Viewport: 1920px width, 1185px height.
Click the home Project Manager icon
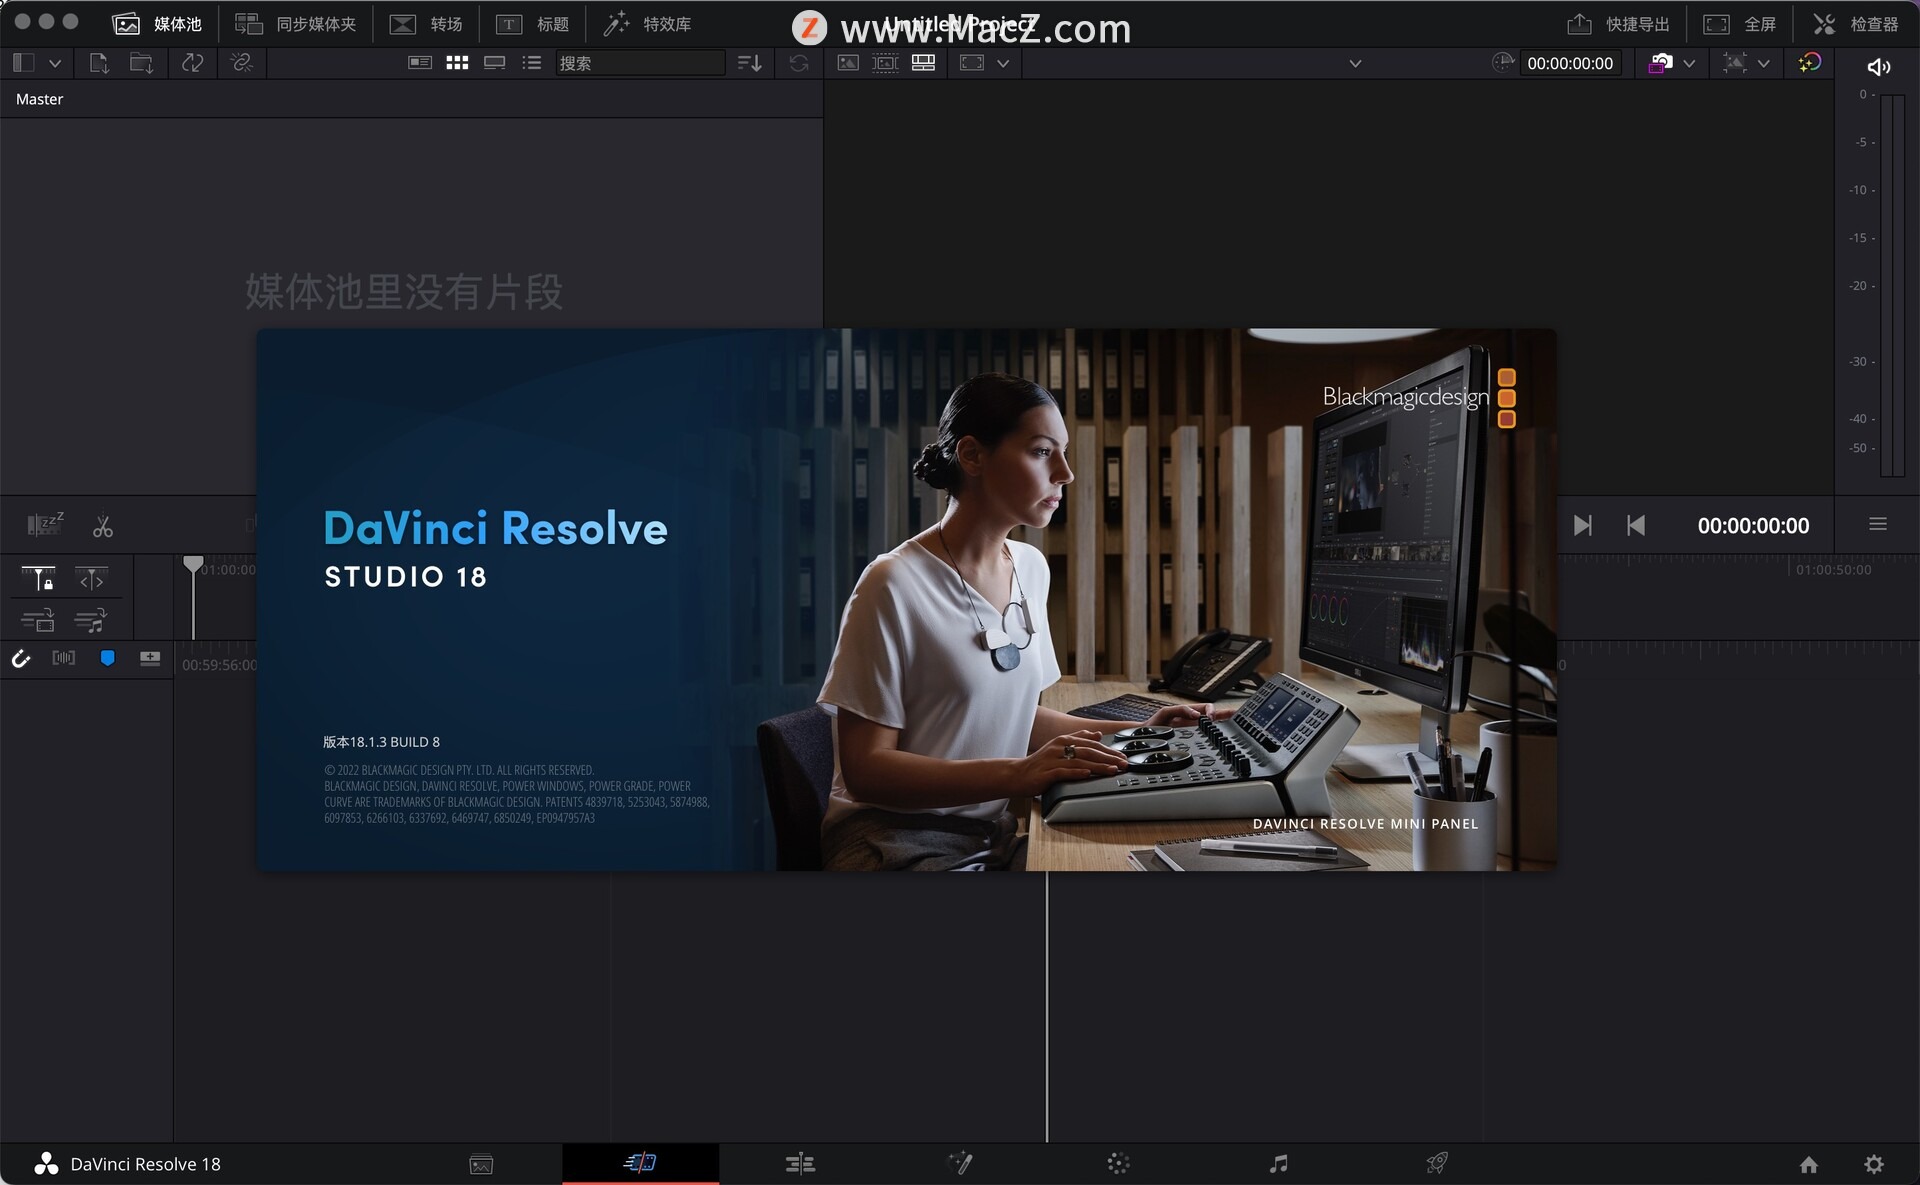[x=1808, y=1164]
